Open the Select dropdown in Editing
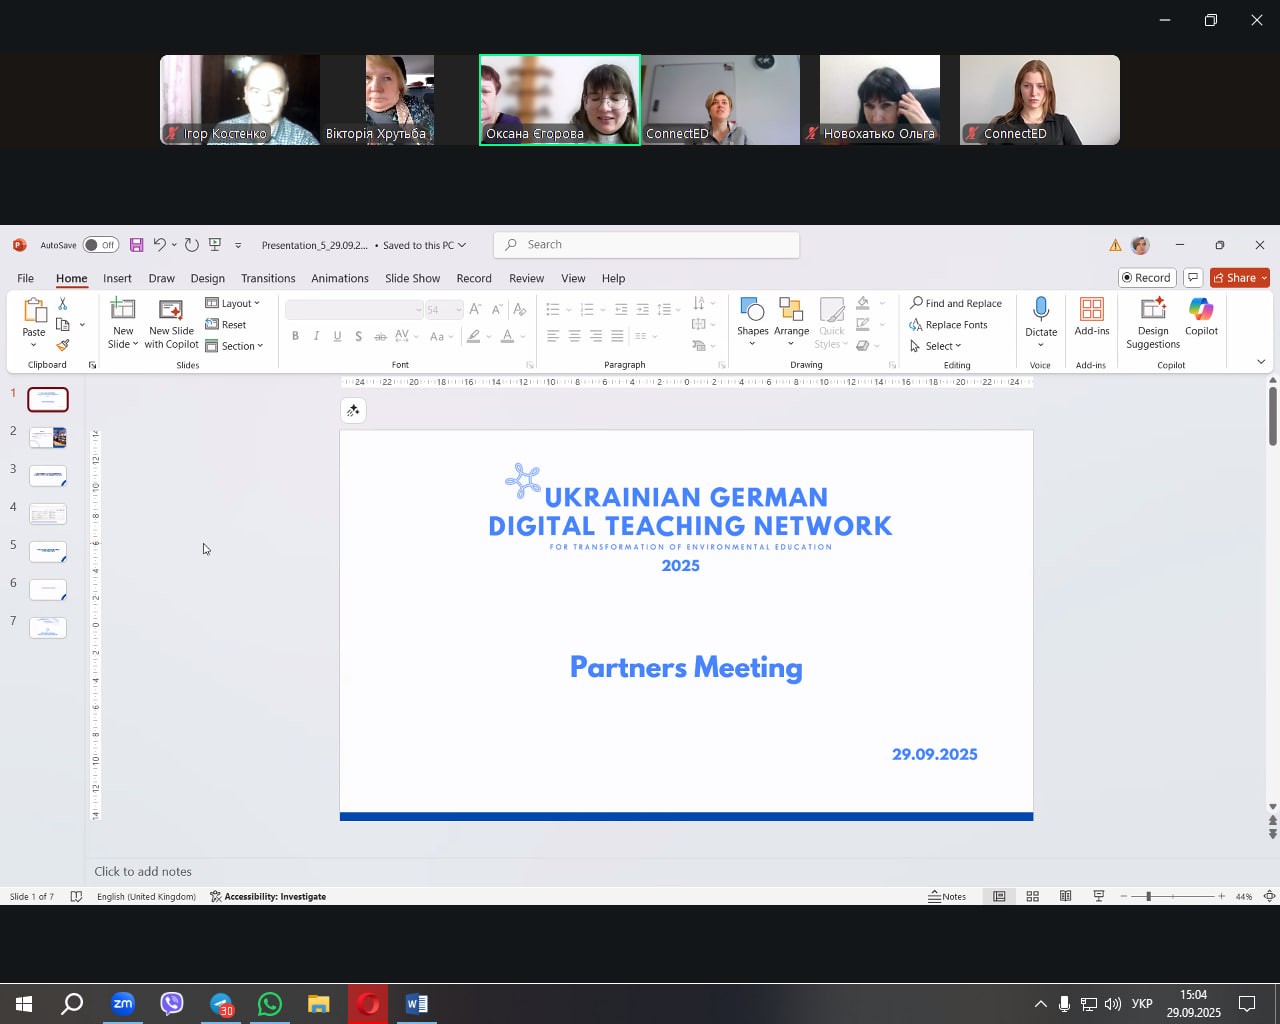Screen dimensions: 1280x1024 [937, 346]
